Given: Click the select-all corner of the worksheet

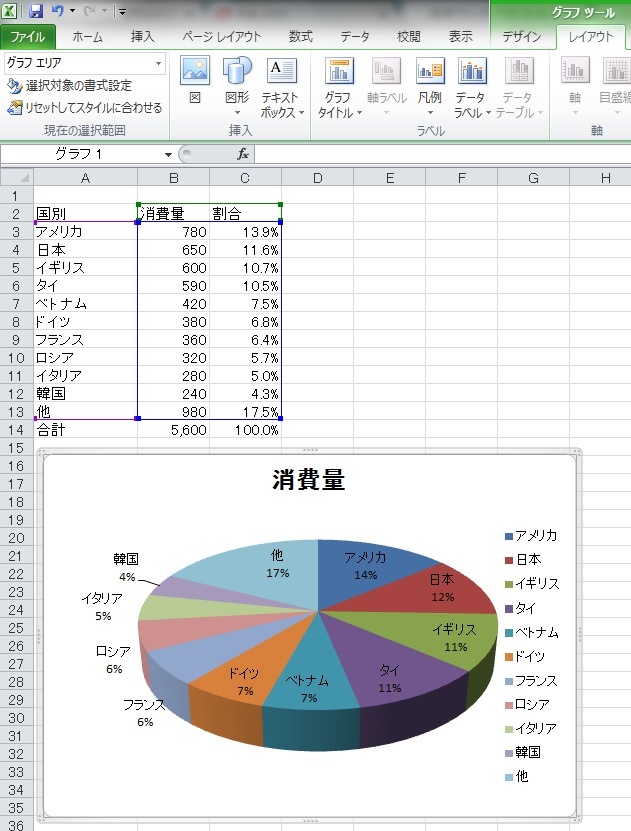Looking at the screenshot, I should [x=16, y=178].
